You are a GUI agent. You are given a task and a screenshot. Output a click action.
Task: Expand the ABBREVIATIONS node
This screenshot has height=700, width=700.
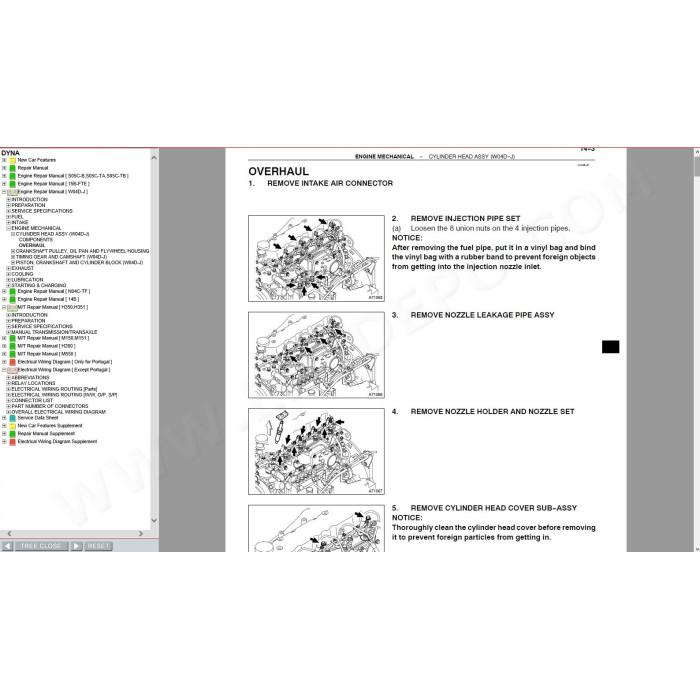point(8,378)
